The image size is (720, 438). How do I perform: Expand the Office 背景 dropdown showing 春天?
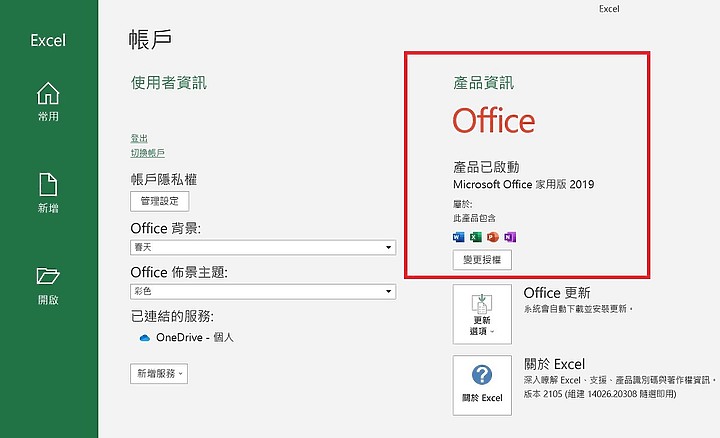point(263,247)
